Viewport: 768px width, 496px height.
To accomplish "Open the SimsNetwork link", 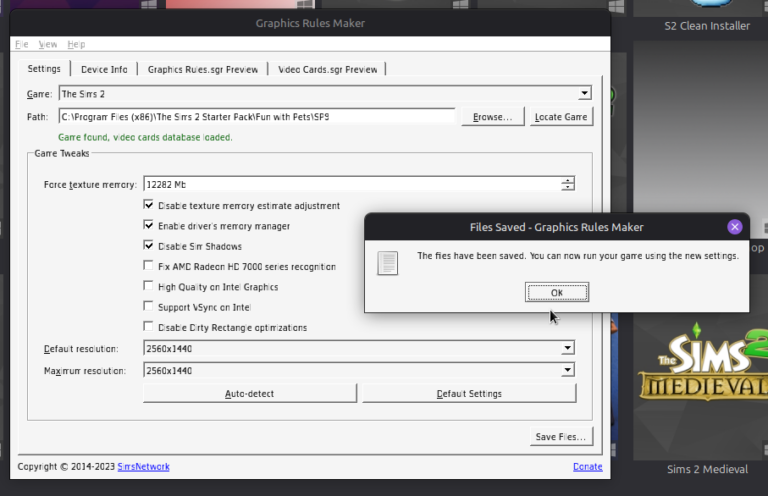I will point(144,467).
